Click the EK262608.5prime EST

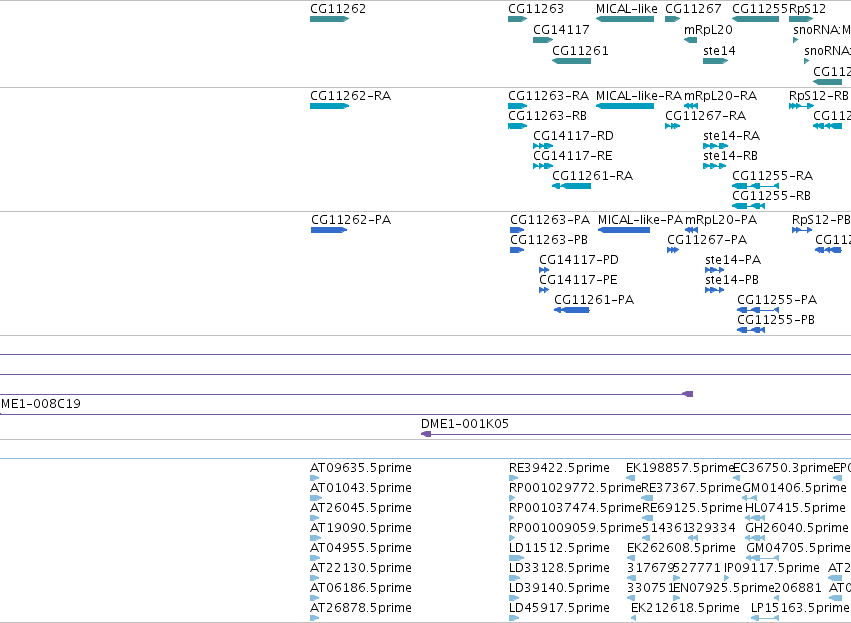coord(631,558)
